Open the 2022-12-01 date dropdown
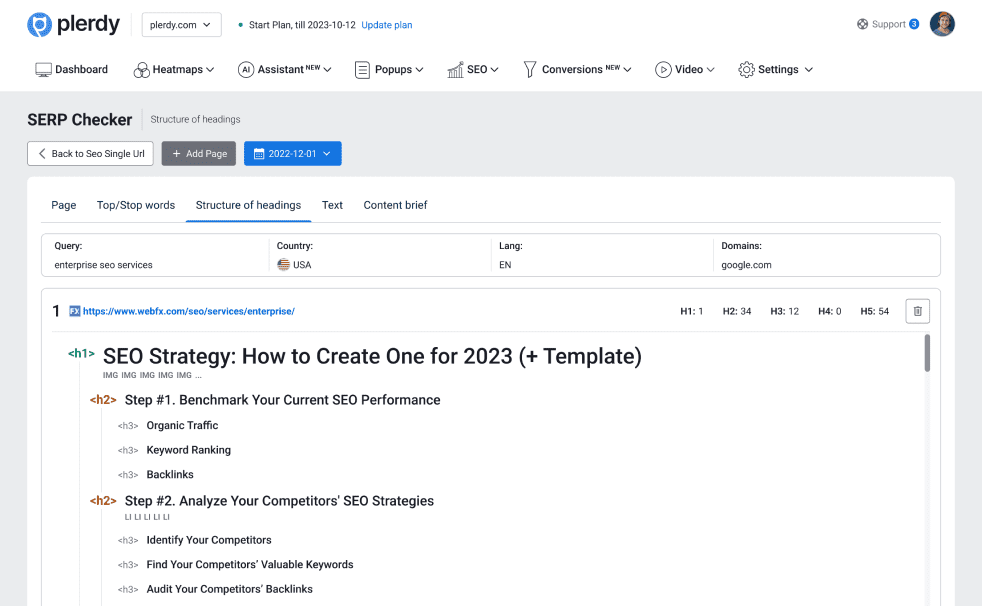This screenshot has width=982, height=606. pyautogui.click(x=292, y=154)
